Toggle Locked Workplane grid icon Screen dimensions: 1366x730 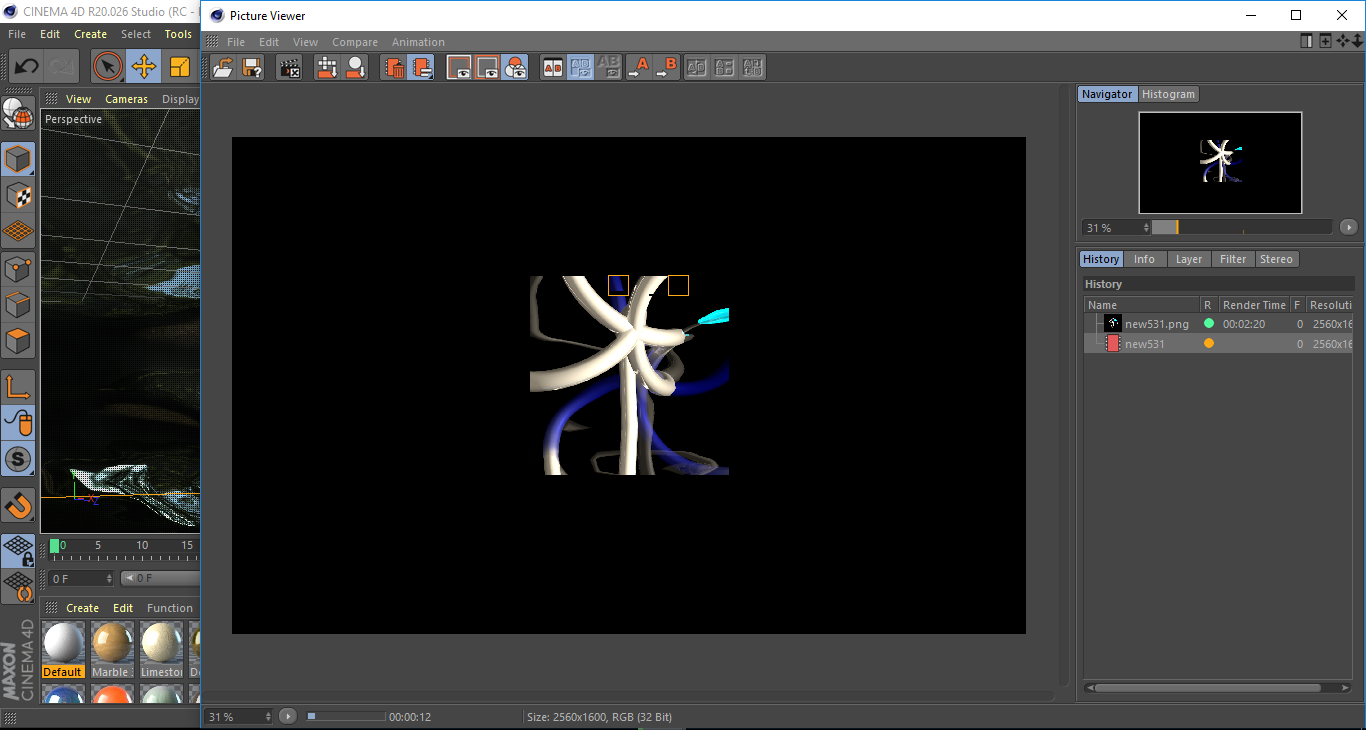(18, 550)
